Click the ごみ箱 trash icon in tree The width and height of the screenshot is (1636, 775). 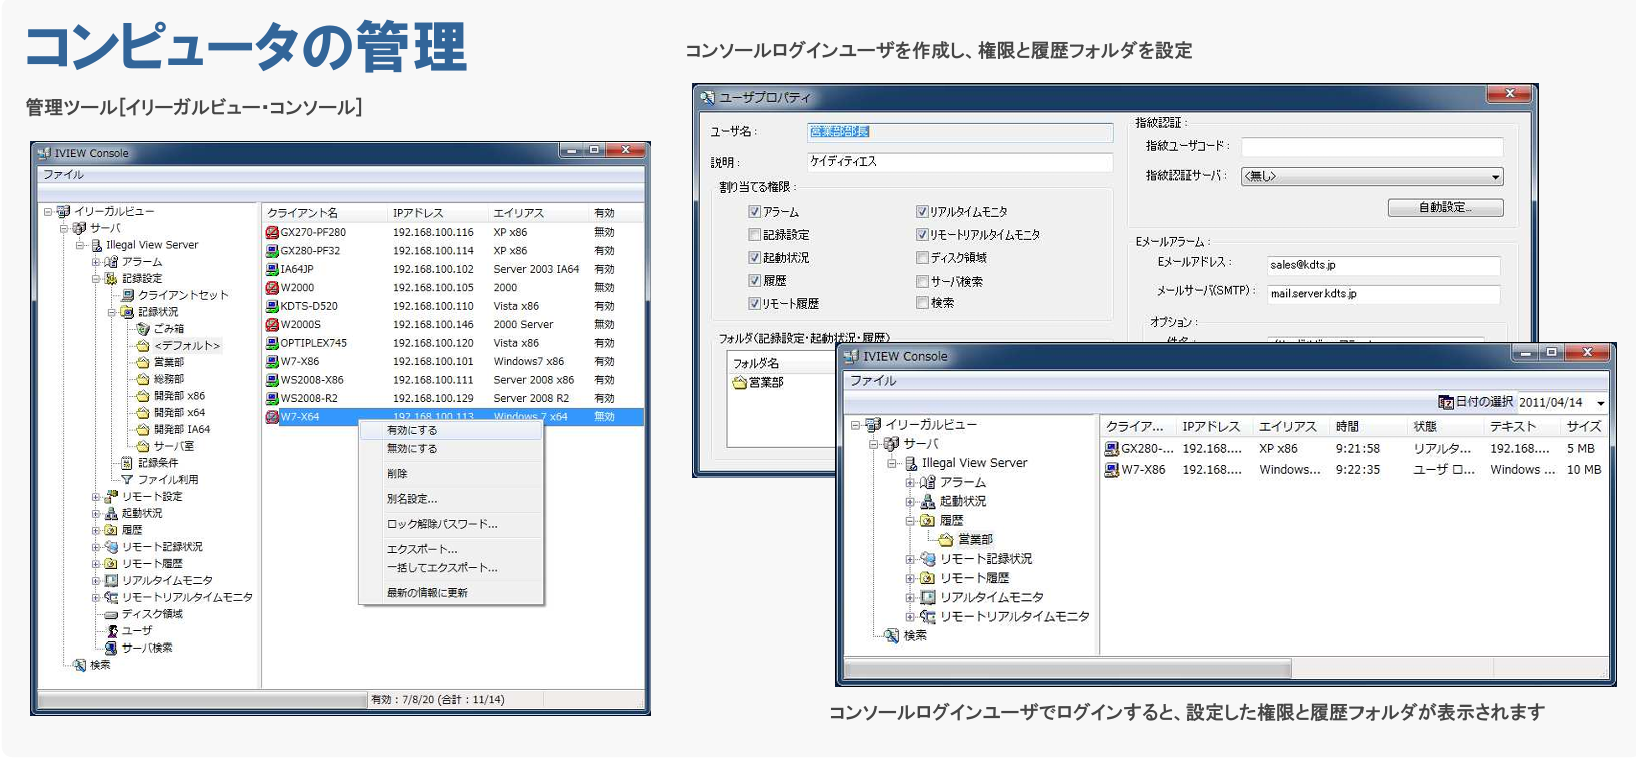[x=143, y=329]
